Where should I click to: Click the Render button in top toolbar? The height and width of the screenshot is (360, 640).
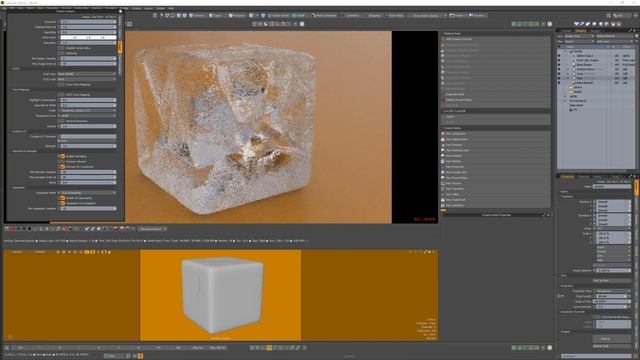coord(457,16)
